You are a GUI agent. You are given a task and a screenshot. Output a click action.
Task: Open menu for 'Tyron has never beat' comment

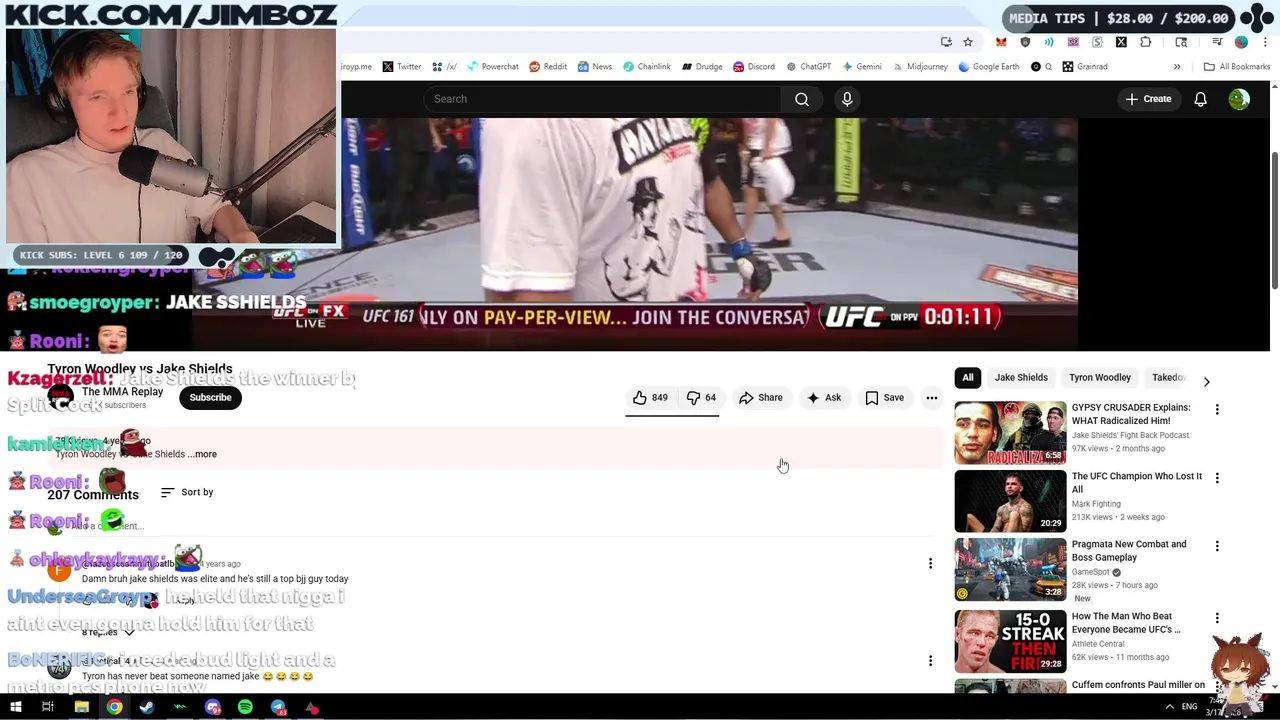coord(930,661)
